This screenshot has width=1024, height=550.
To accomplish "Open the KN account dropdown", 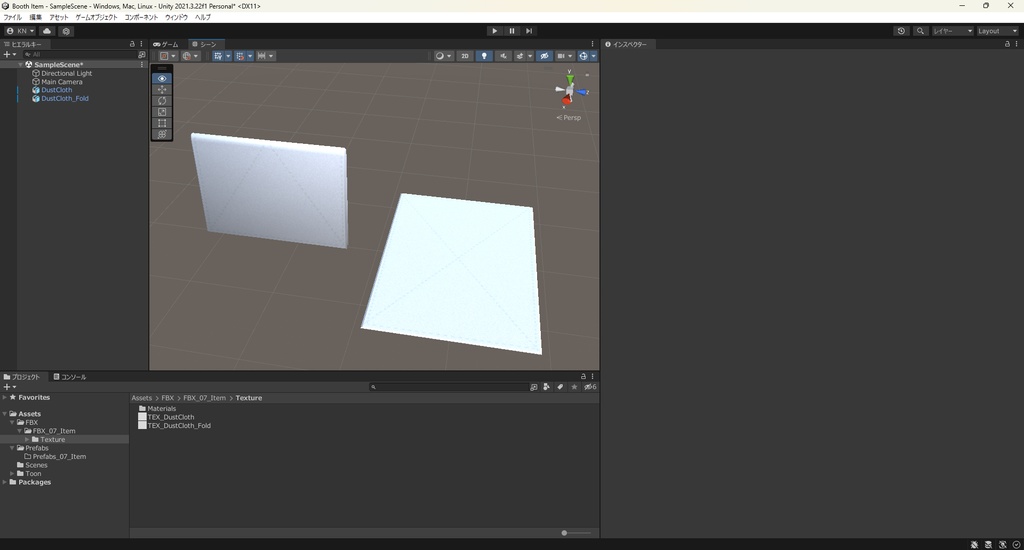I will point(20,31).
